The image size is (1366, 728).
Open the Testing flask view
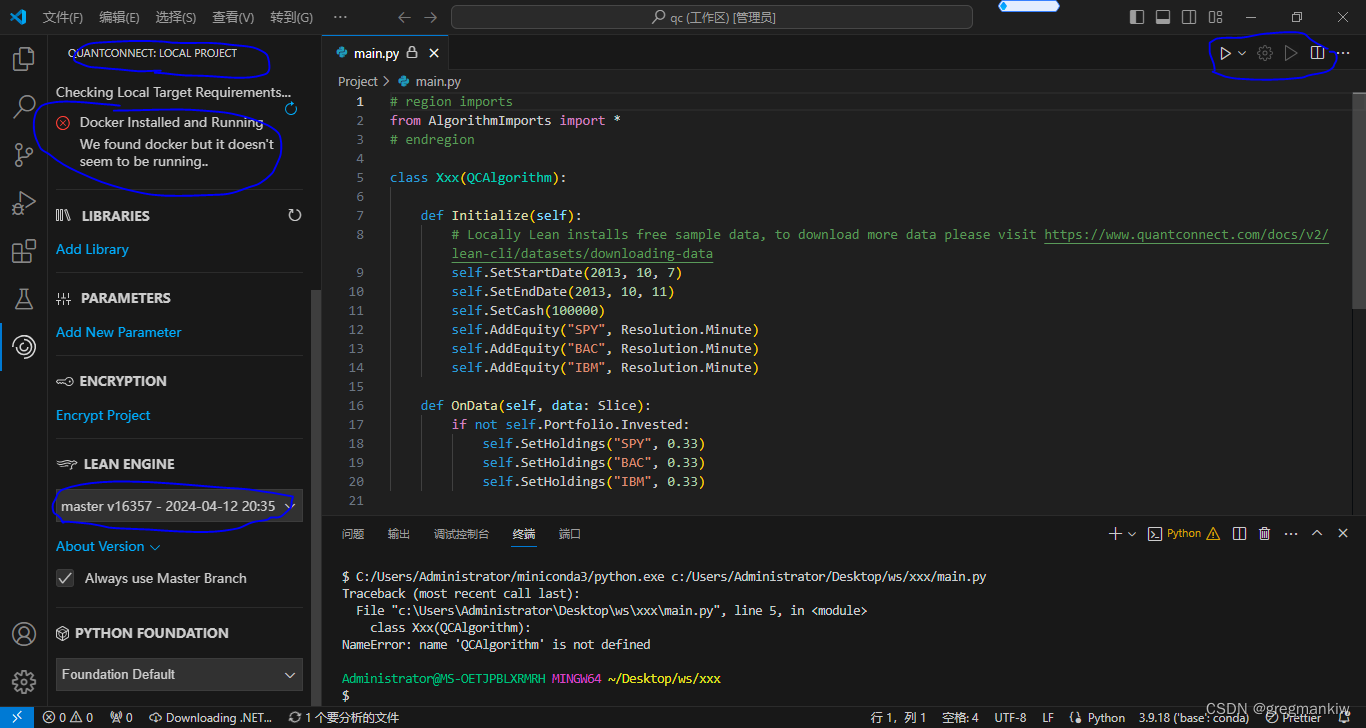(23, 299)
